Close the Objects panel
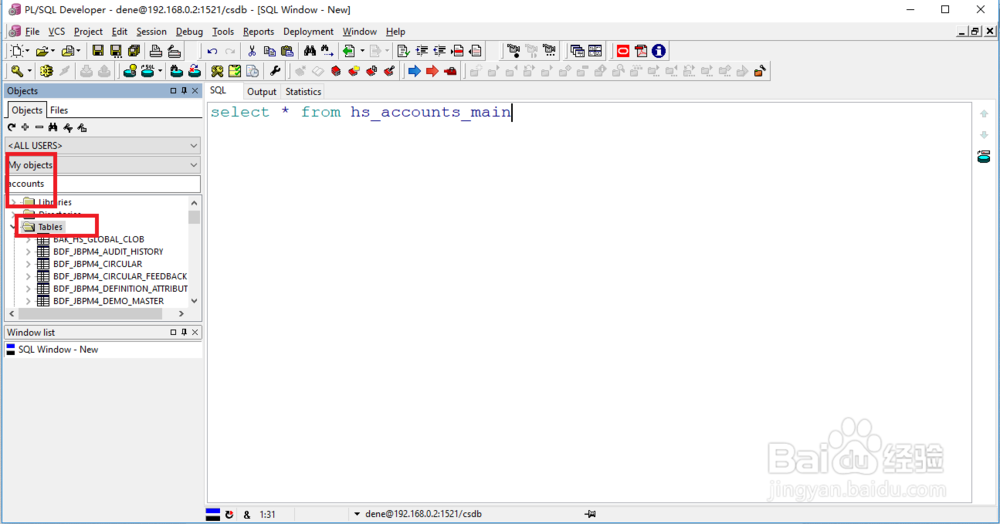The image size is (1000, 524). [x=195, y=91]
